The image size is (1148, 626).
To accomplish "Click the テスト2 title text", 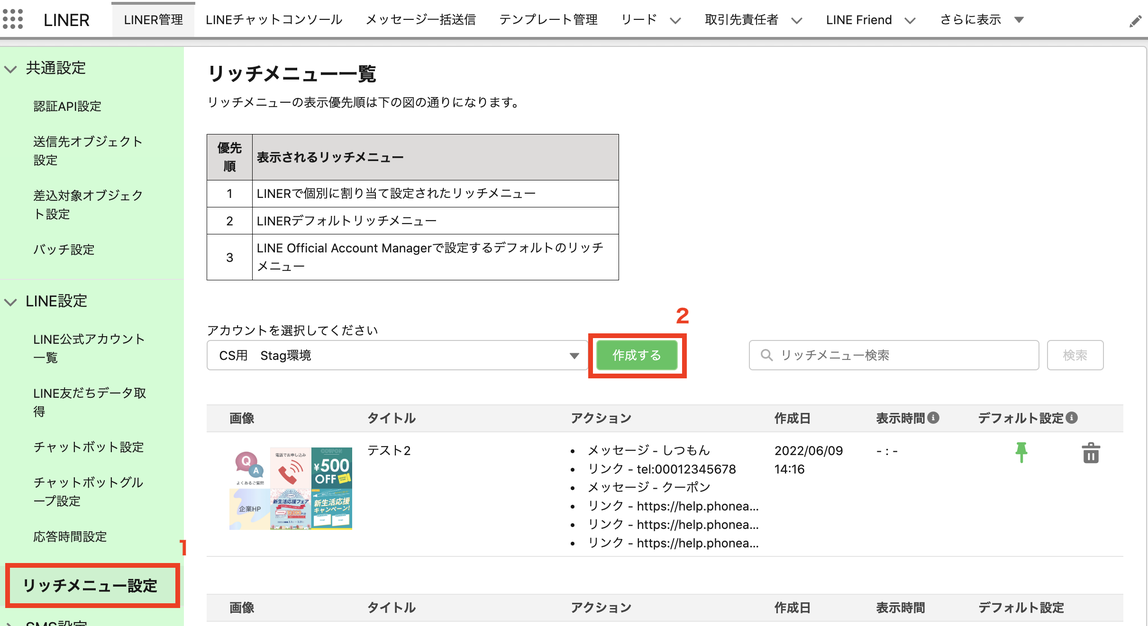I will tap(388, 450).
